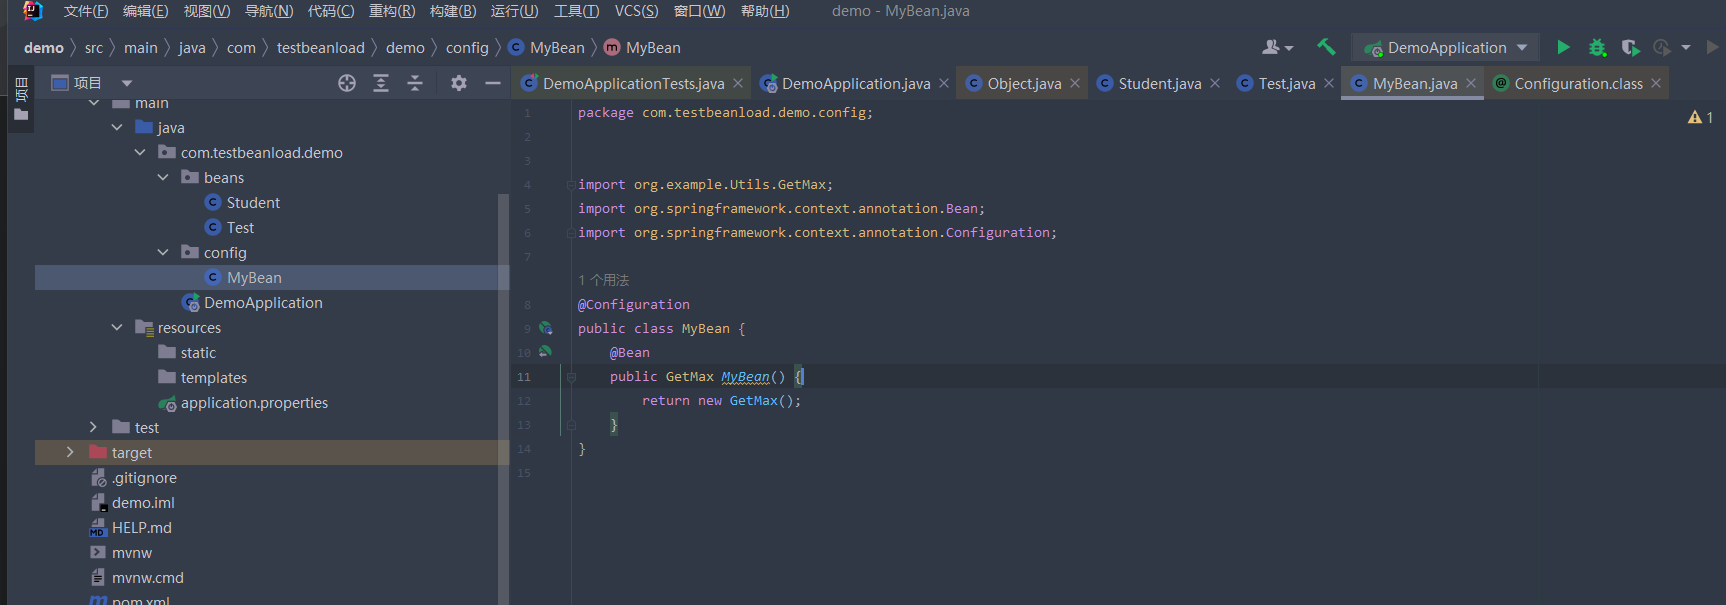Click the config breadcrumb in navigation bar
Viewport: 1726px width, 605px height.
coord(467,47)
